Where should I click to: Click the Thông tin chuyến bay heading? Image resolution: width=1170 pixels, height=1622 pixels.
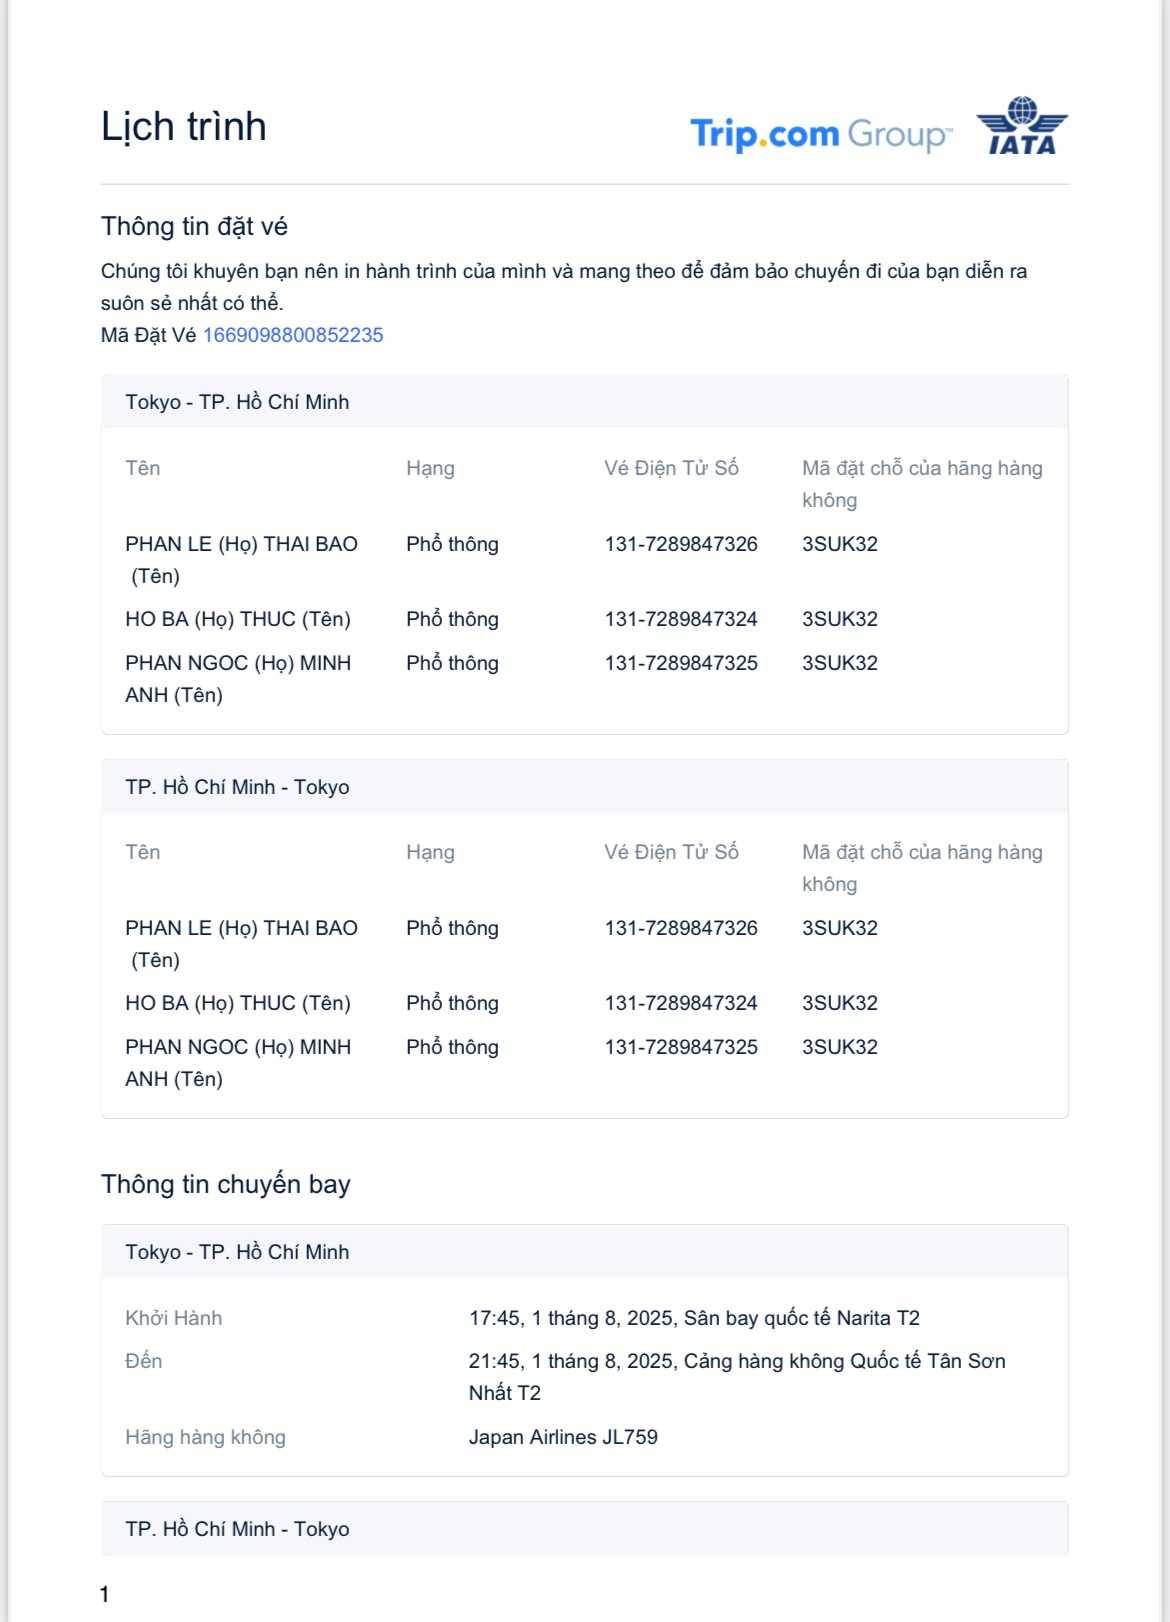tap(226, 1184)
